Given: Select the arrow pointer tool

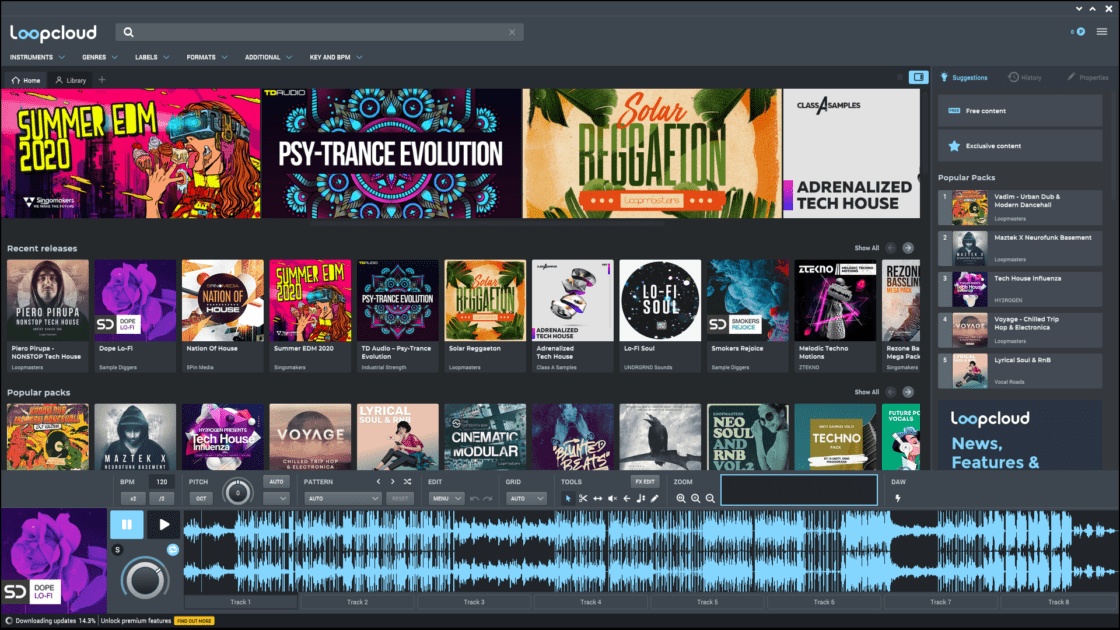Looking at the screenshot, I should (568, 499).
